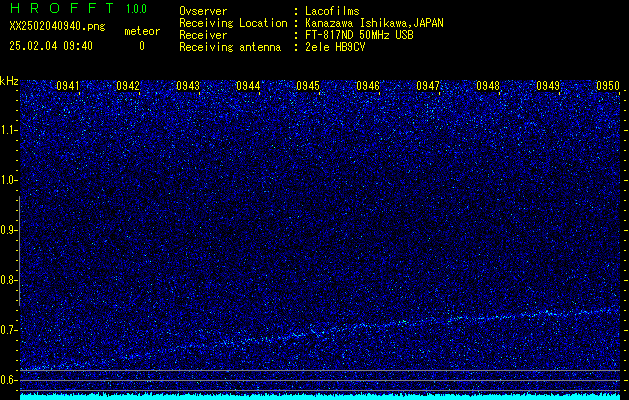Viewport: 629px width, 400px height.
Task: Click the HROFFT title text
Action: coord(62,8)
